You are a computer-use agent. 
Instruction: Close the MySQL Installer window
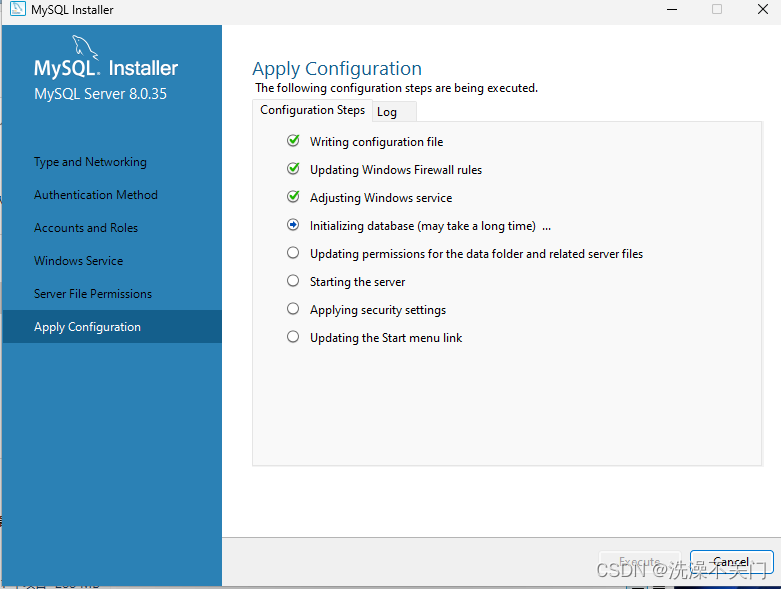(763, 9)
